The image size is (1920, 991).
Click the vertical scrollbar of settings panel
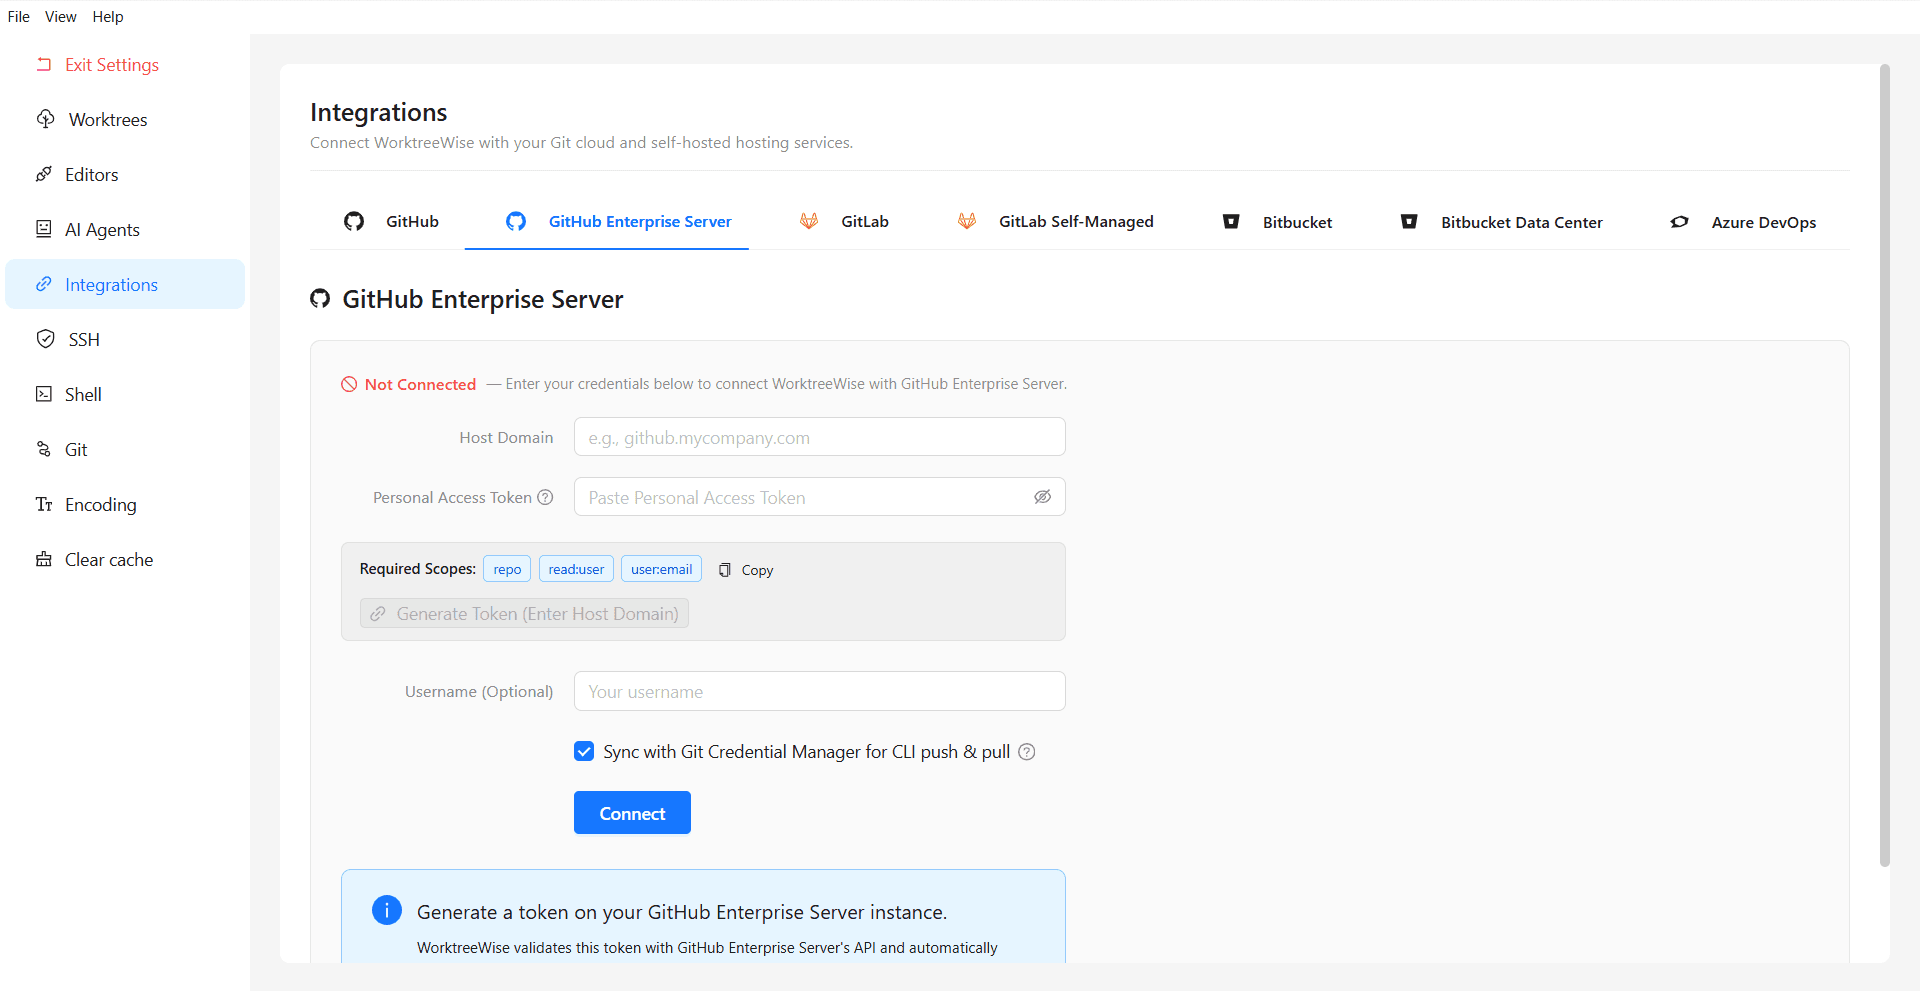click(x=1884, y=465)
